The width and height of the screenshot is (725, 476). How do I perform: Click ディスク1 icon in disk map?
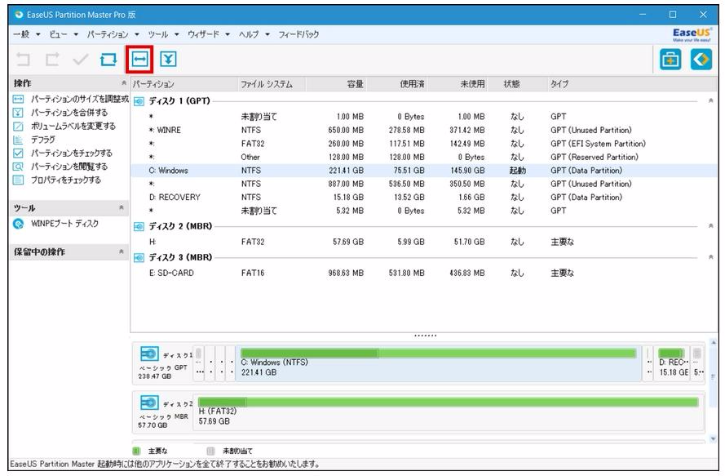tap(149, 354)
